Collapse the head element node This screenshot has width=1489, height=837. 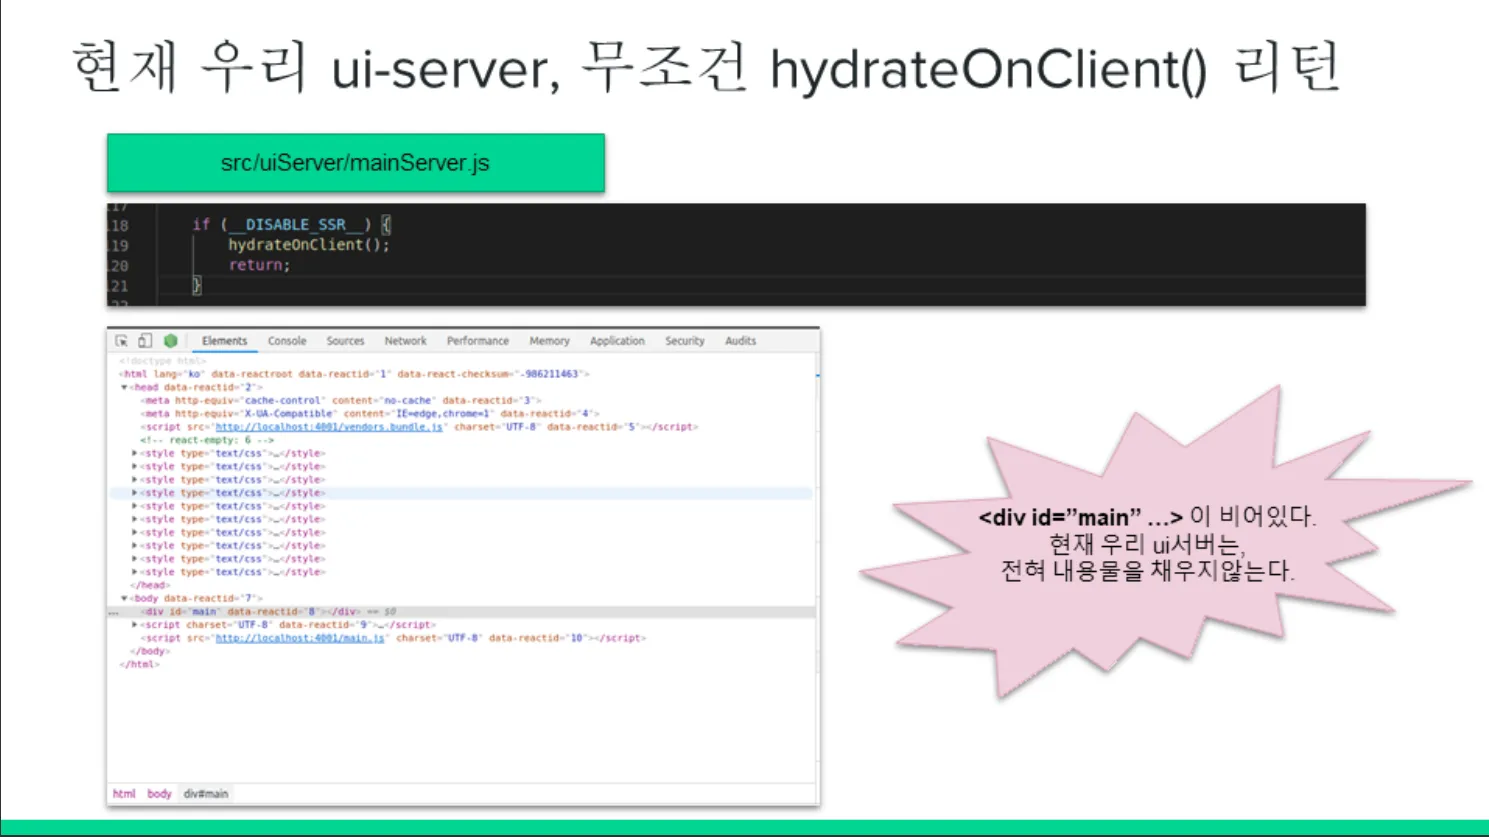point(125,387)
